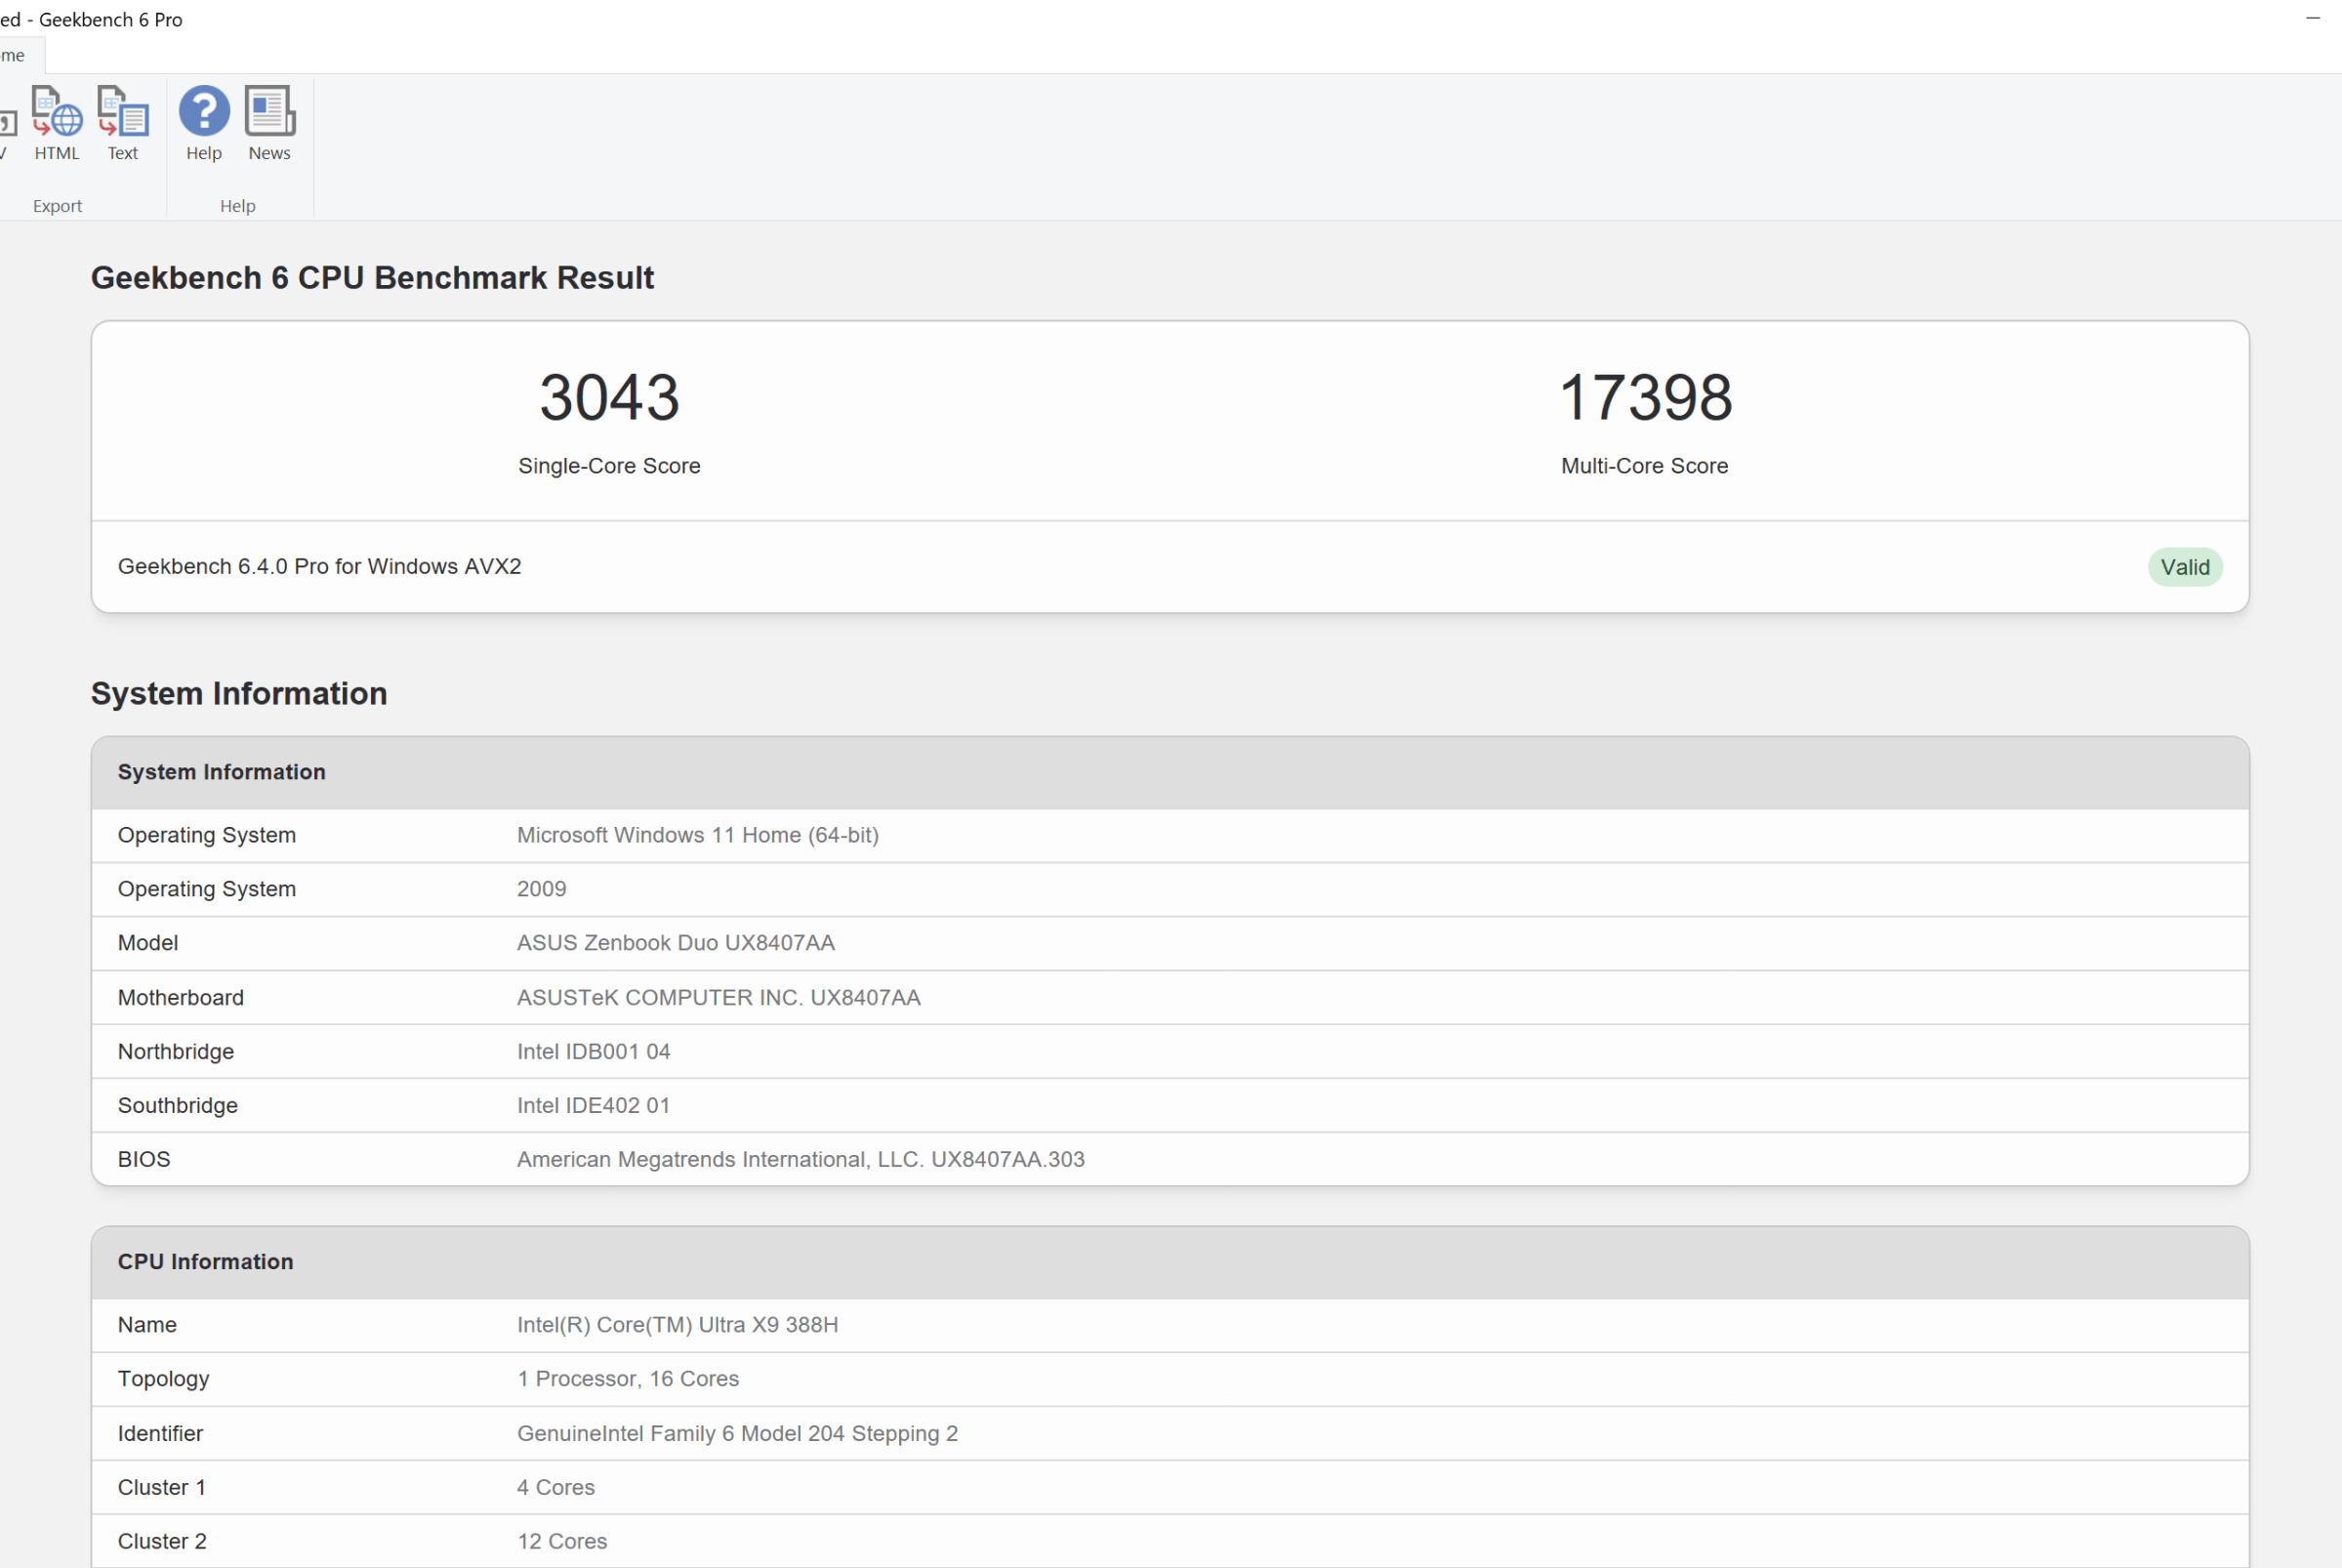Click the Motherboard ASUSTeK row value
Image resolution: width=2342 pixels, height=1568 pixels.
(x=718, y=998)
